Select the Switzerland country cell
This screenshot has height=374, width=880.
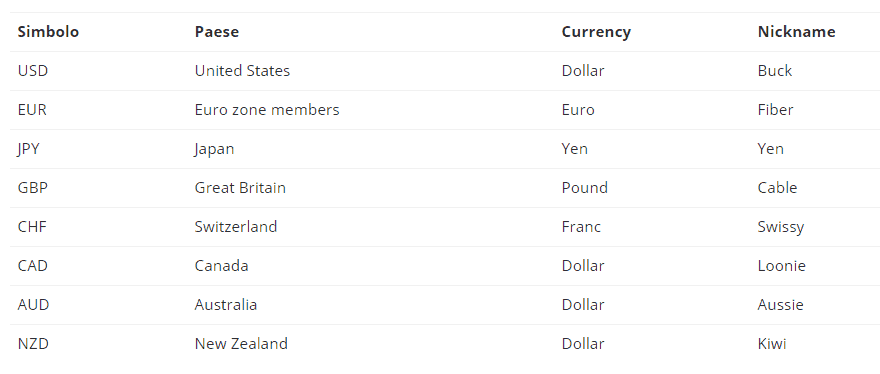click(x=236, y=227)
